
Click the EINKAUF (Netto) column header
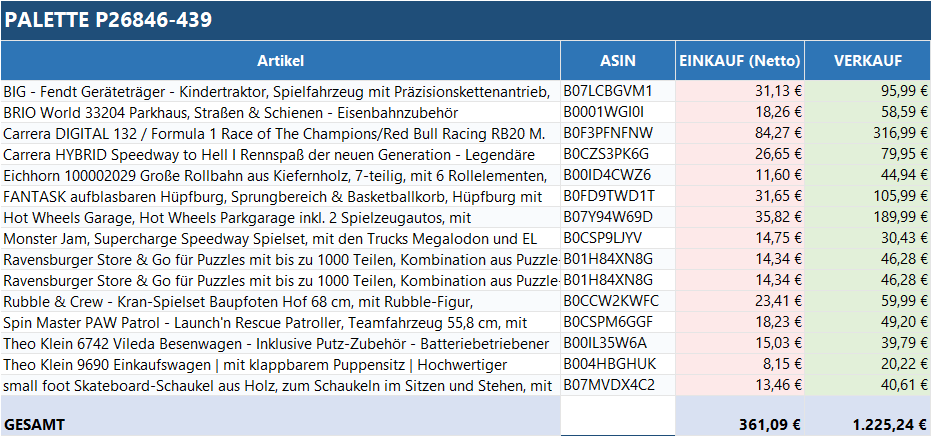(740, 60)
